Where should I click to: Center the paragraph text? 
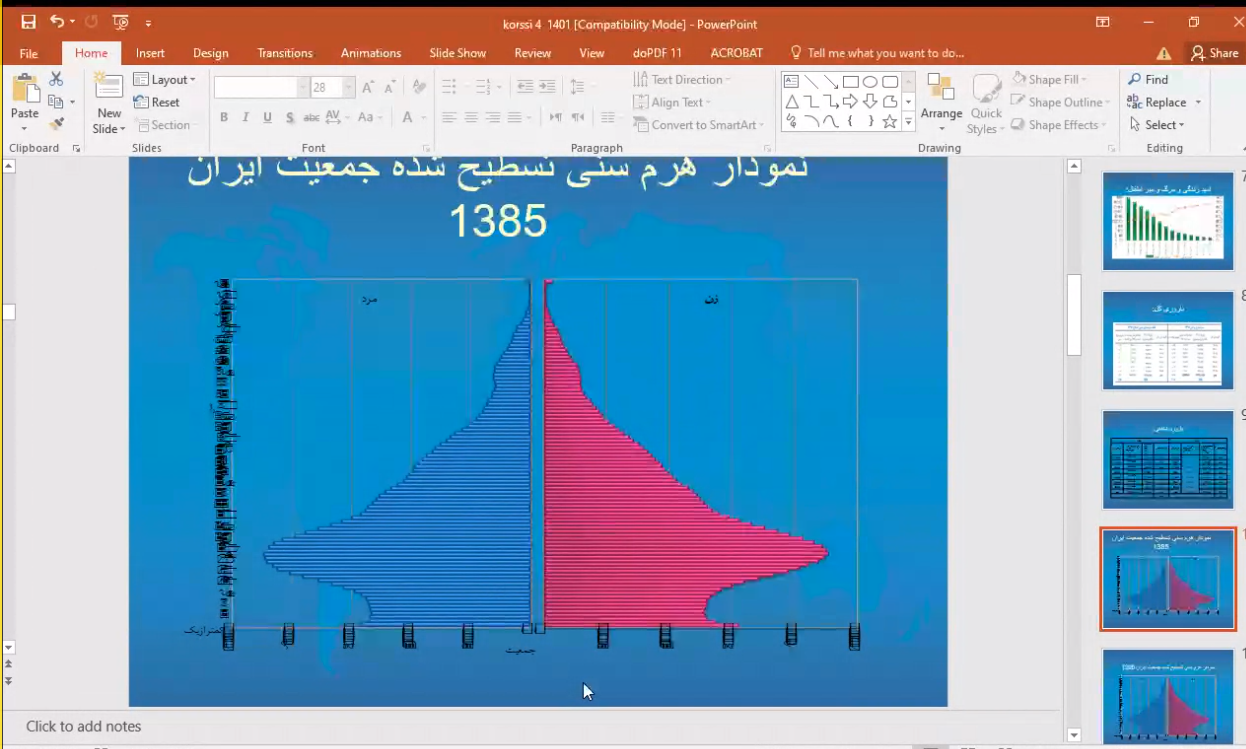point(471,118)
